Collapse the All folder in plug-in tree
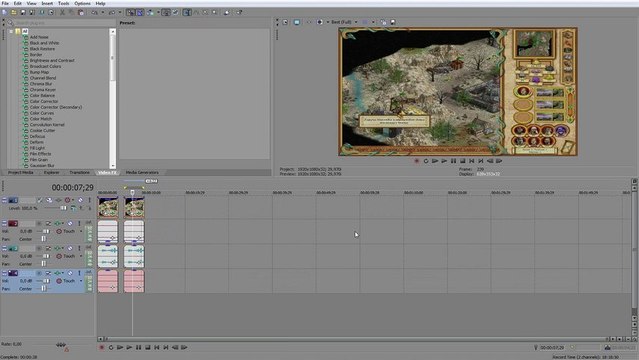This screenshot has height=360, width=639. [11, 31]
